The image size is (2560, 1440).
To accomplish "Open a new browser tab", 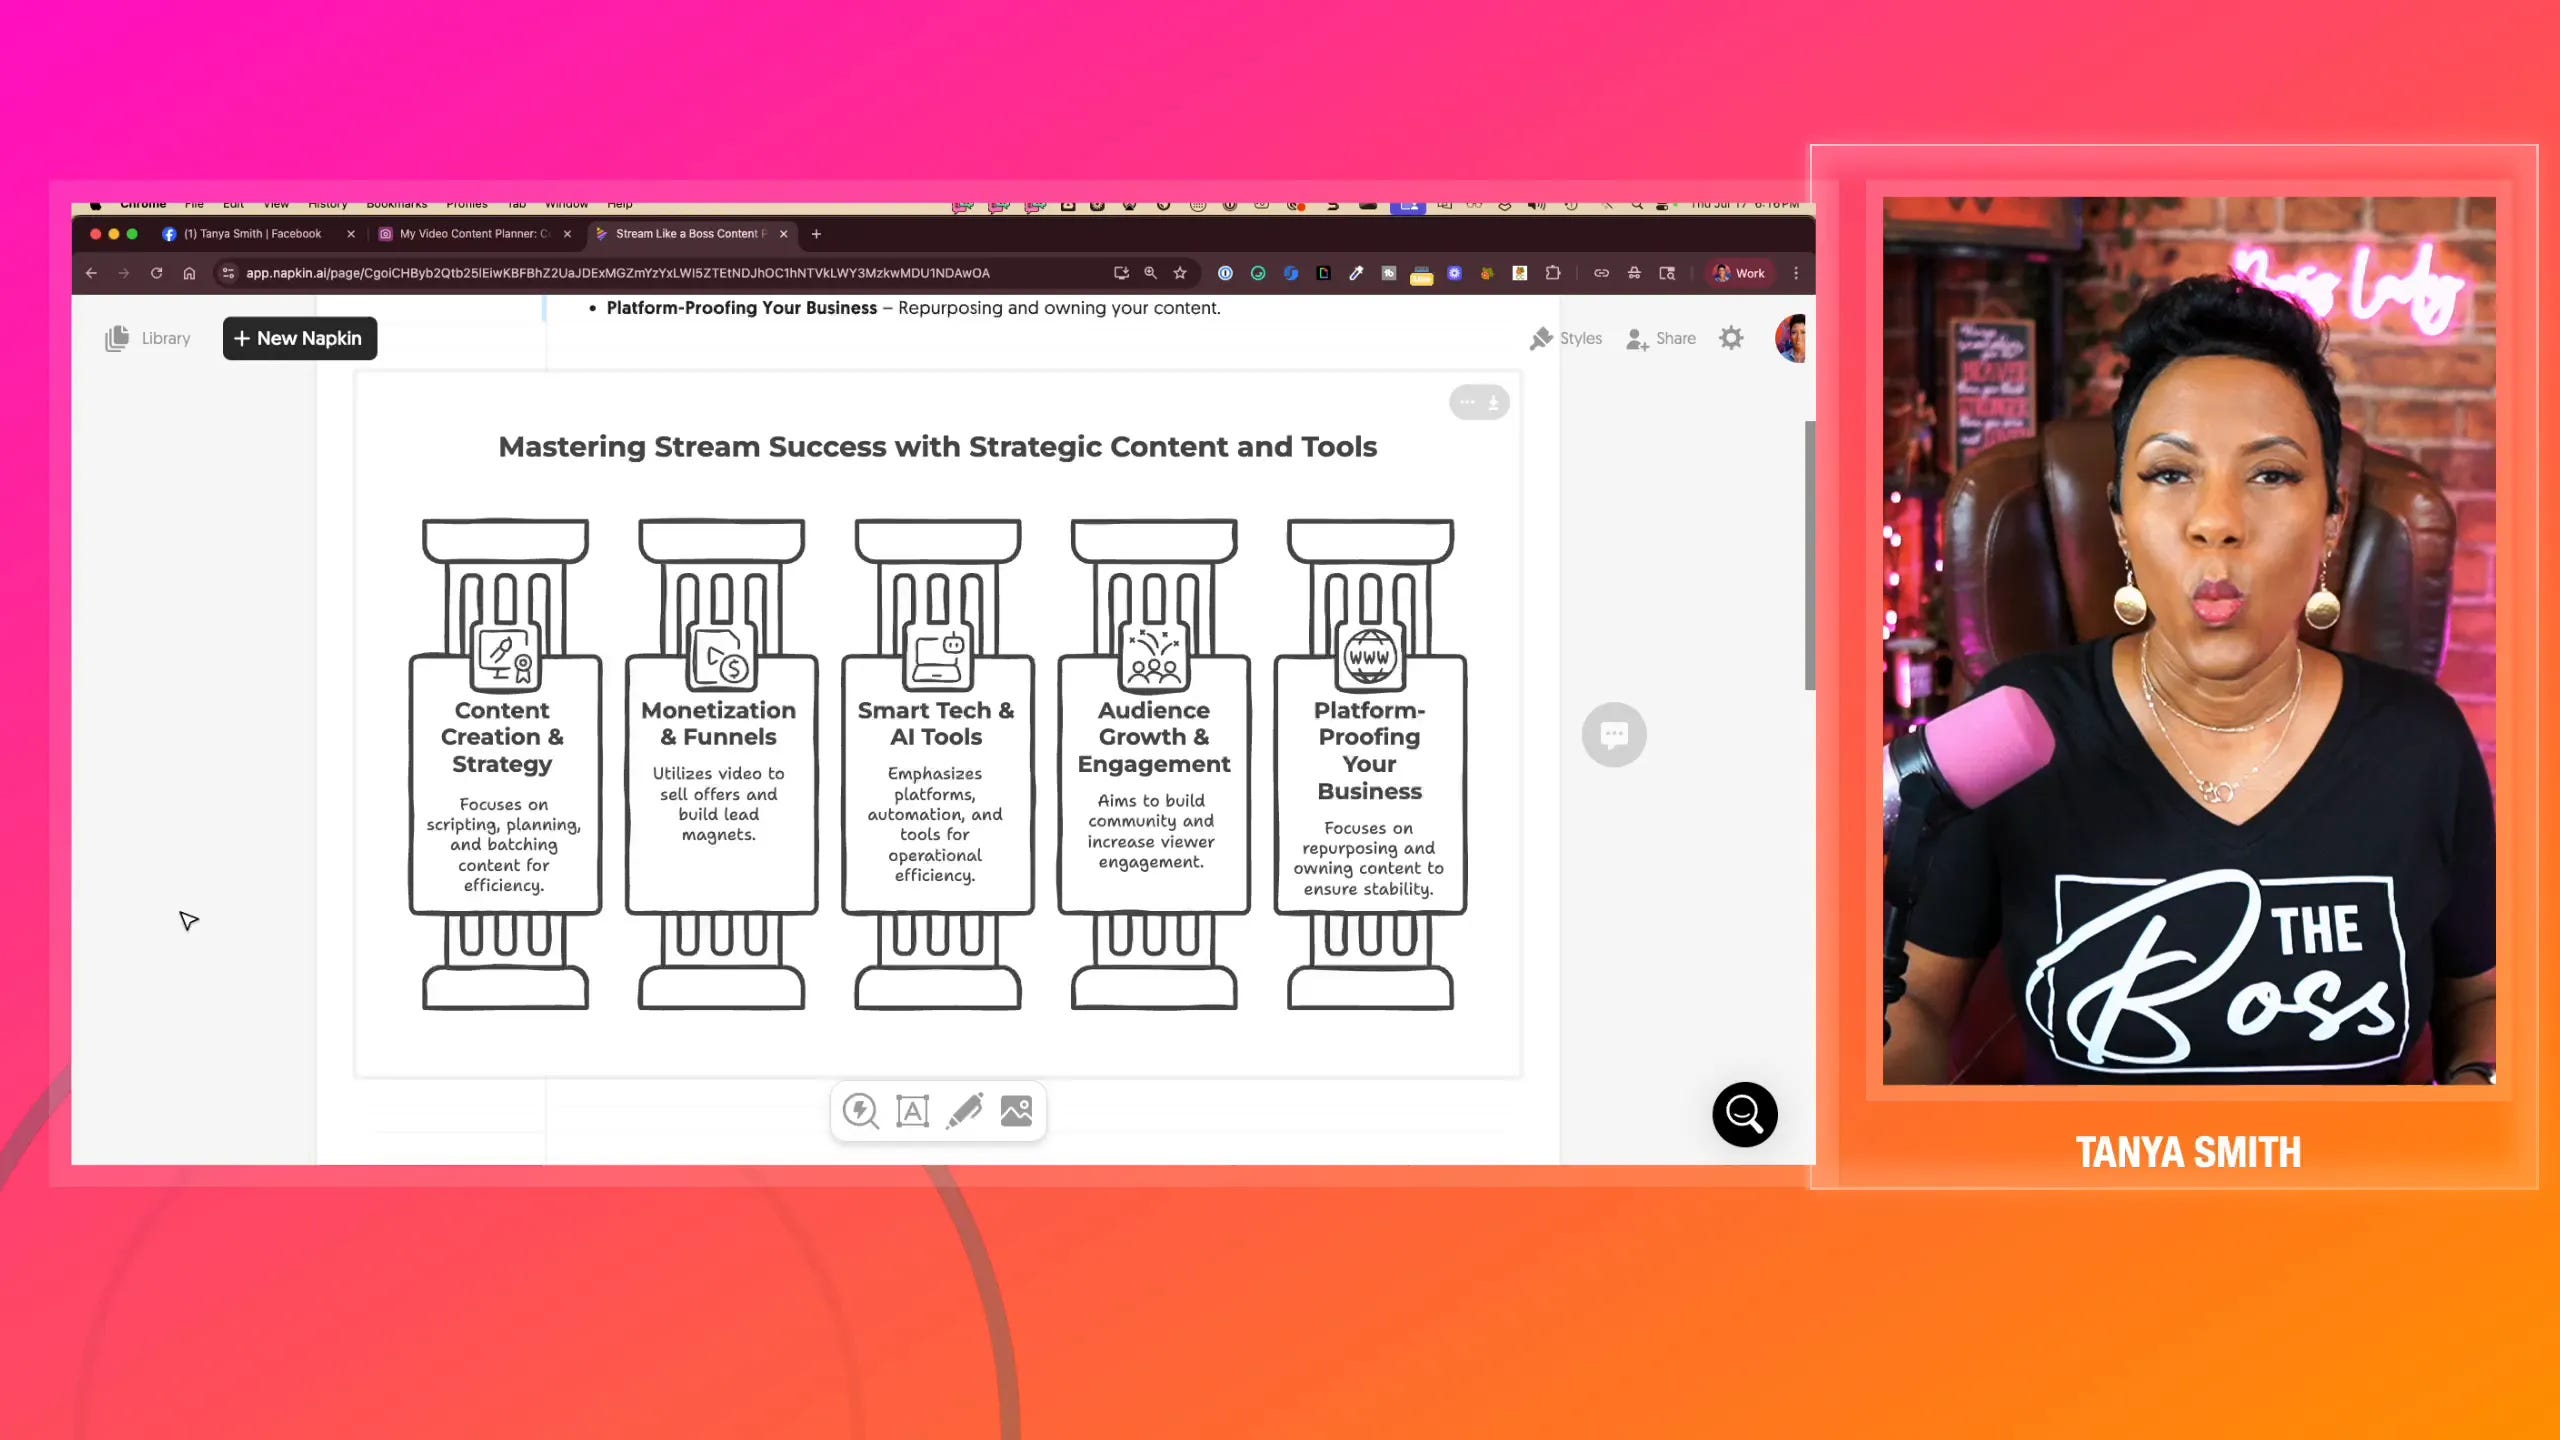I will click(x=816, y=234).
